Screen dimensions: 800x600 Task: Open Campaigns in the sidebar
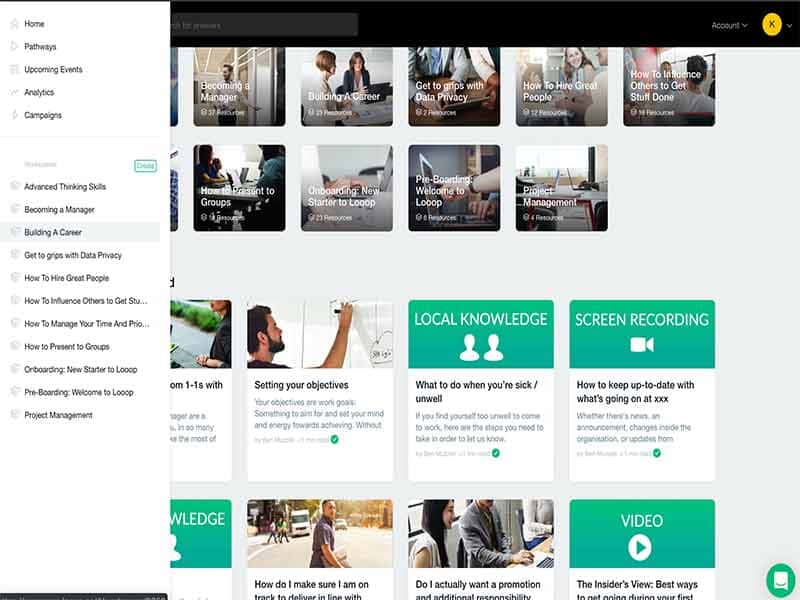pos(43,115)
